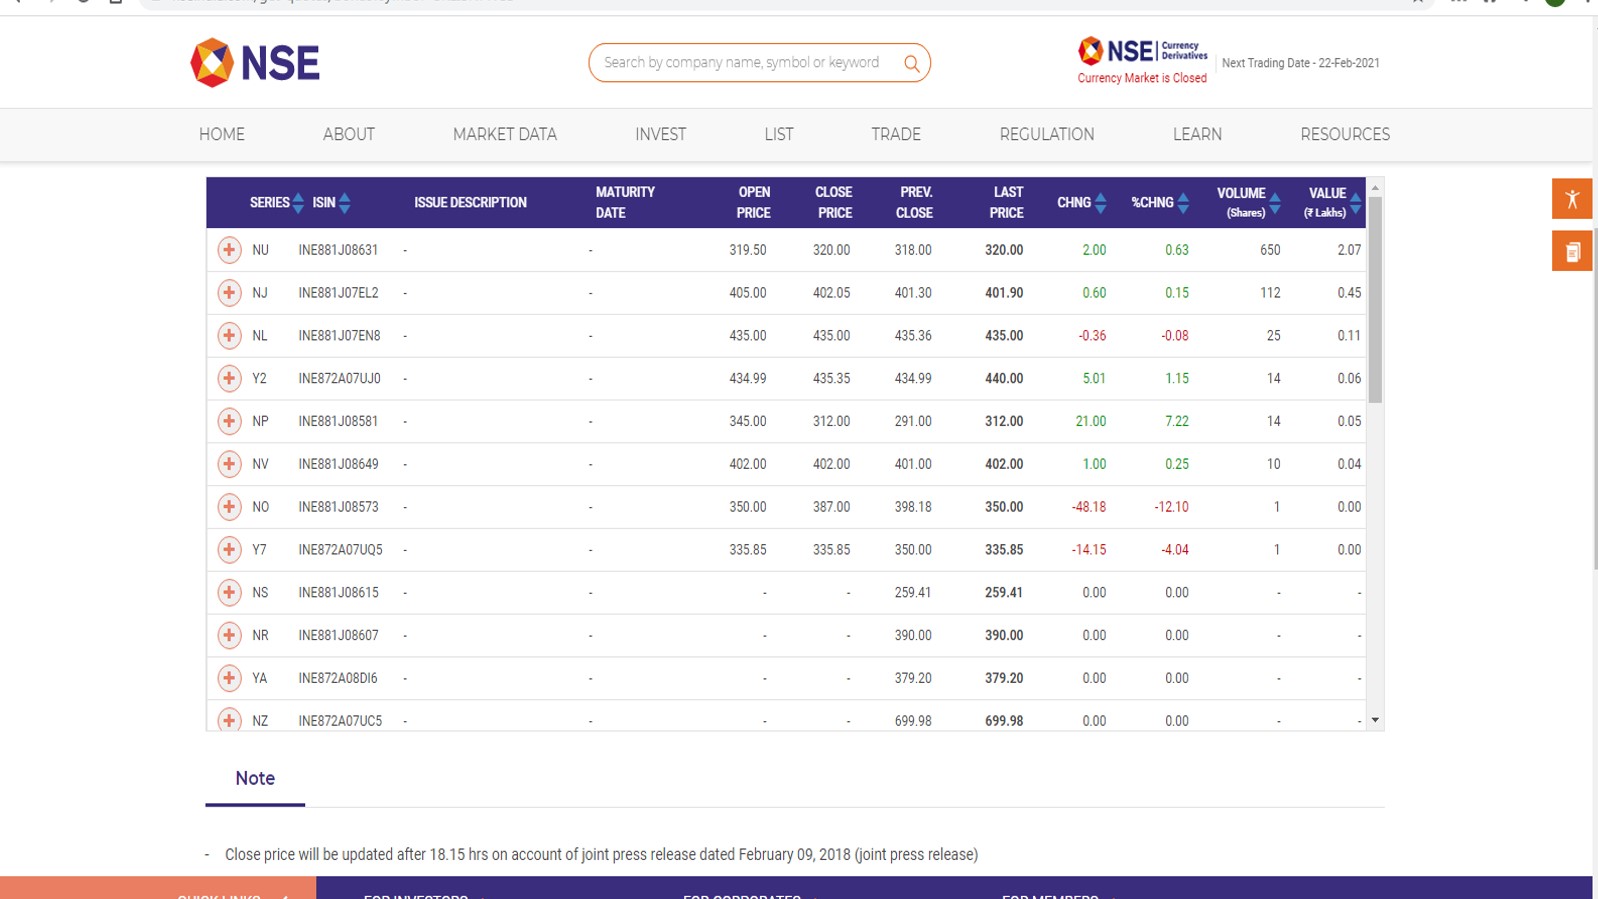Click ISIN INE872A07UJ0 cell
This screenshot has height=899, width=1598.
pyautogui.click(x=339, y=378)
